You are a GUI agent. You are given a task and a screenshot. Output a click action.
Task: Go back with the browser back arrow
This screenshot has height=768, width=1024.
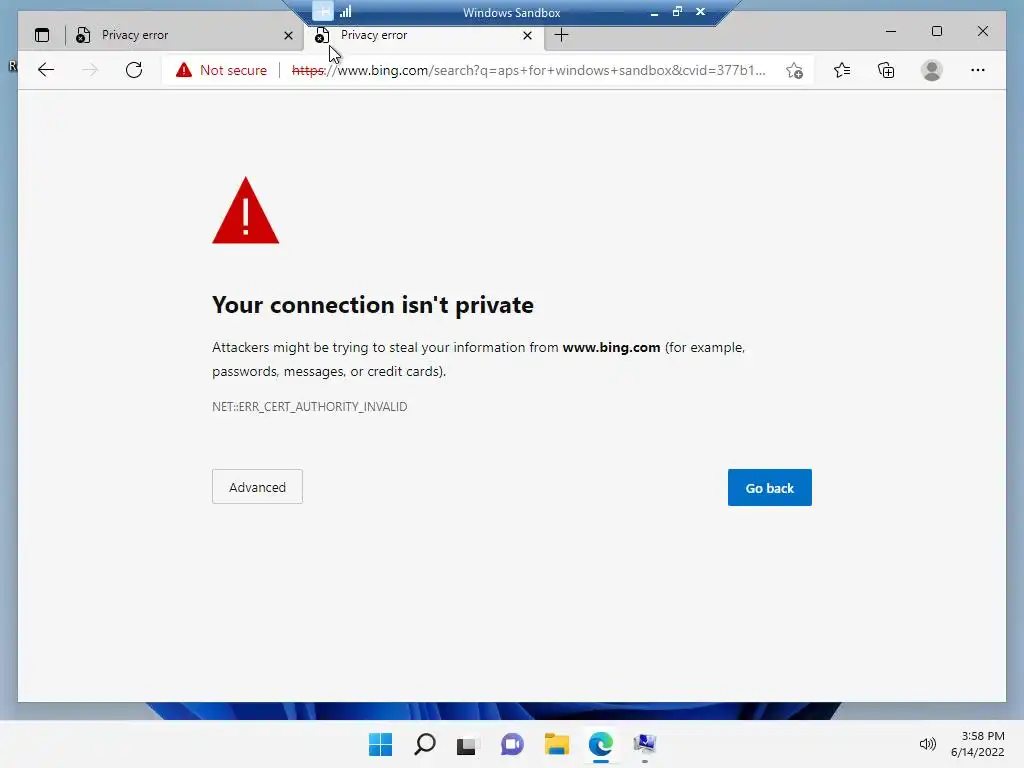[x=46, y=70]
